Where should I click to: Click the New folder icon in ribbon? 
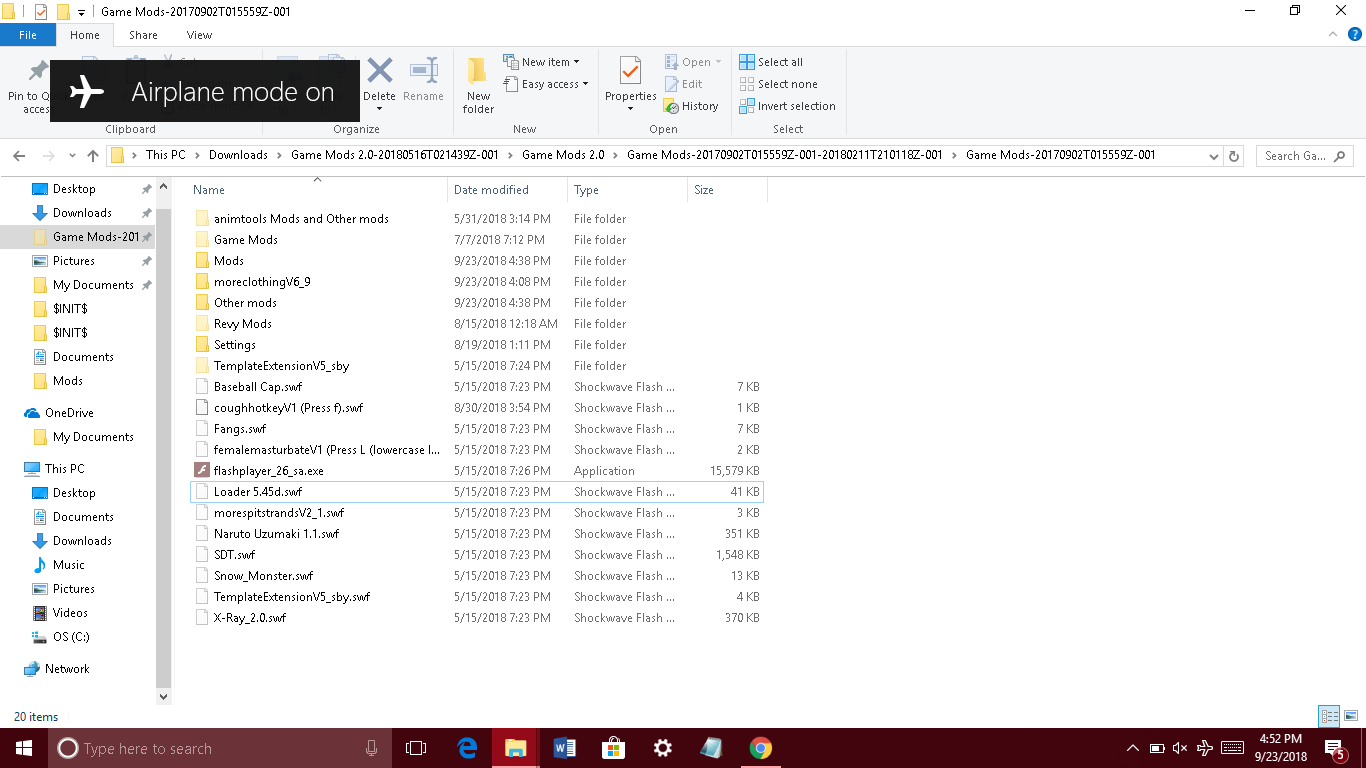pos(478,84)
